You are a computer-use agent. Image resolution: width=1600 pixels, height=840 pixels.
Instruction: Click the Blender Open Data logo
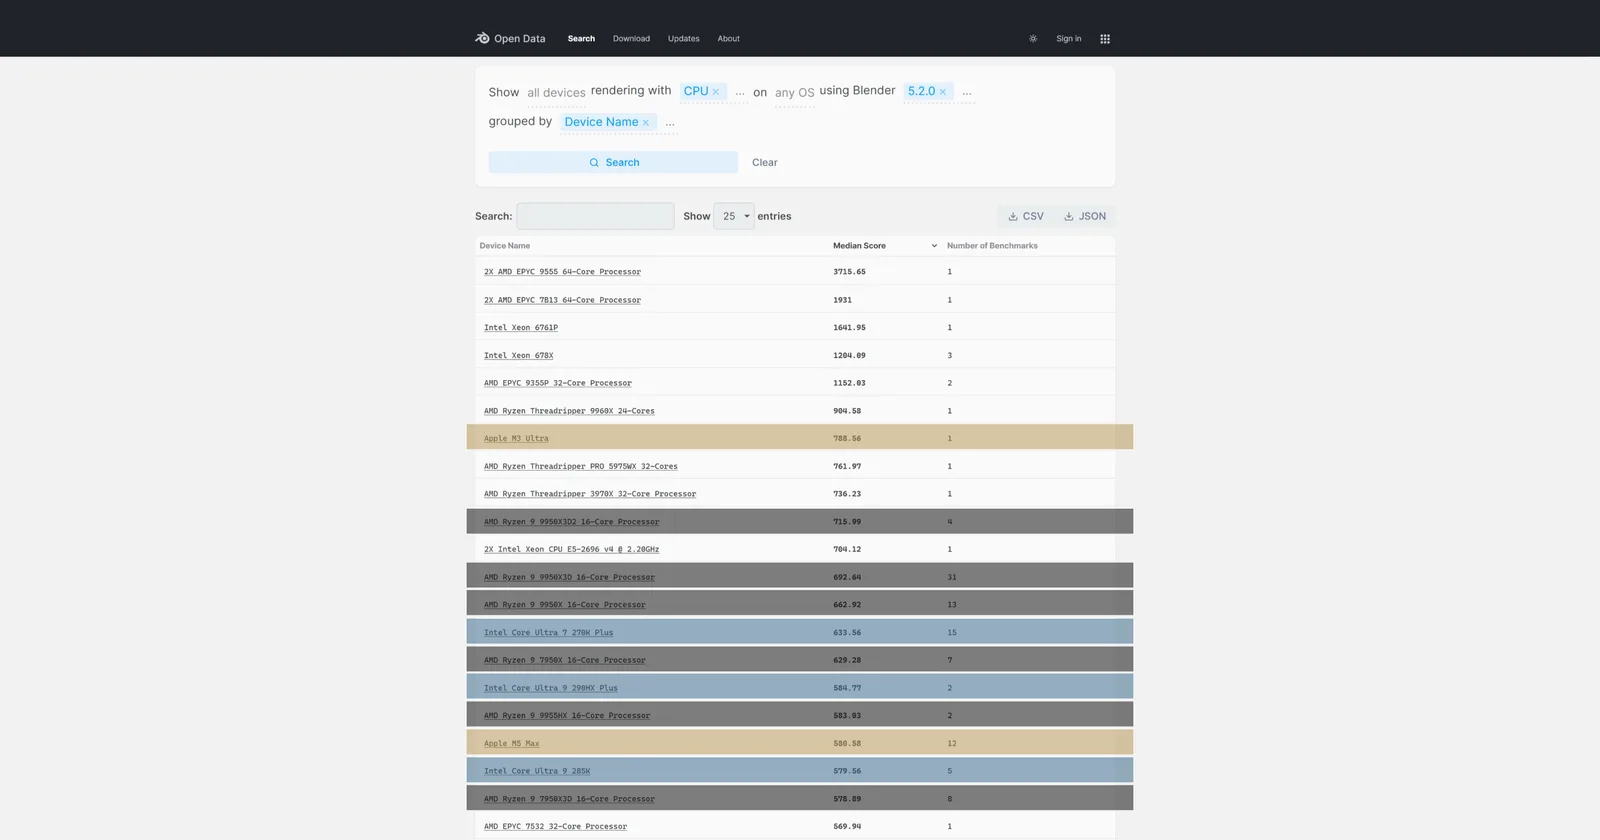point(510,39)
